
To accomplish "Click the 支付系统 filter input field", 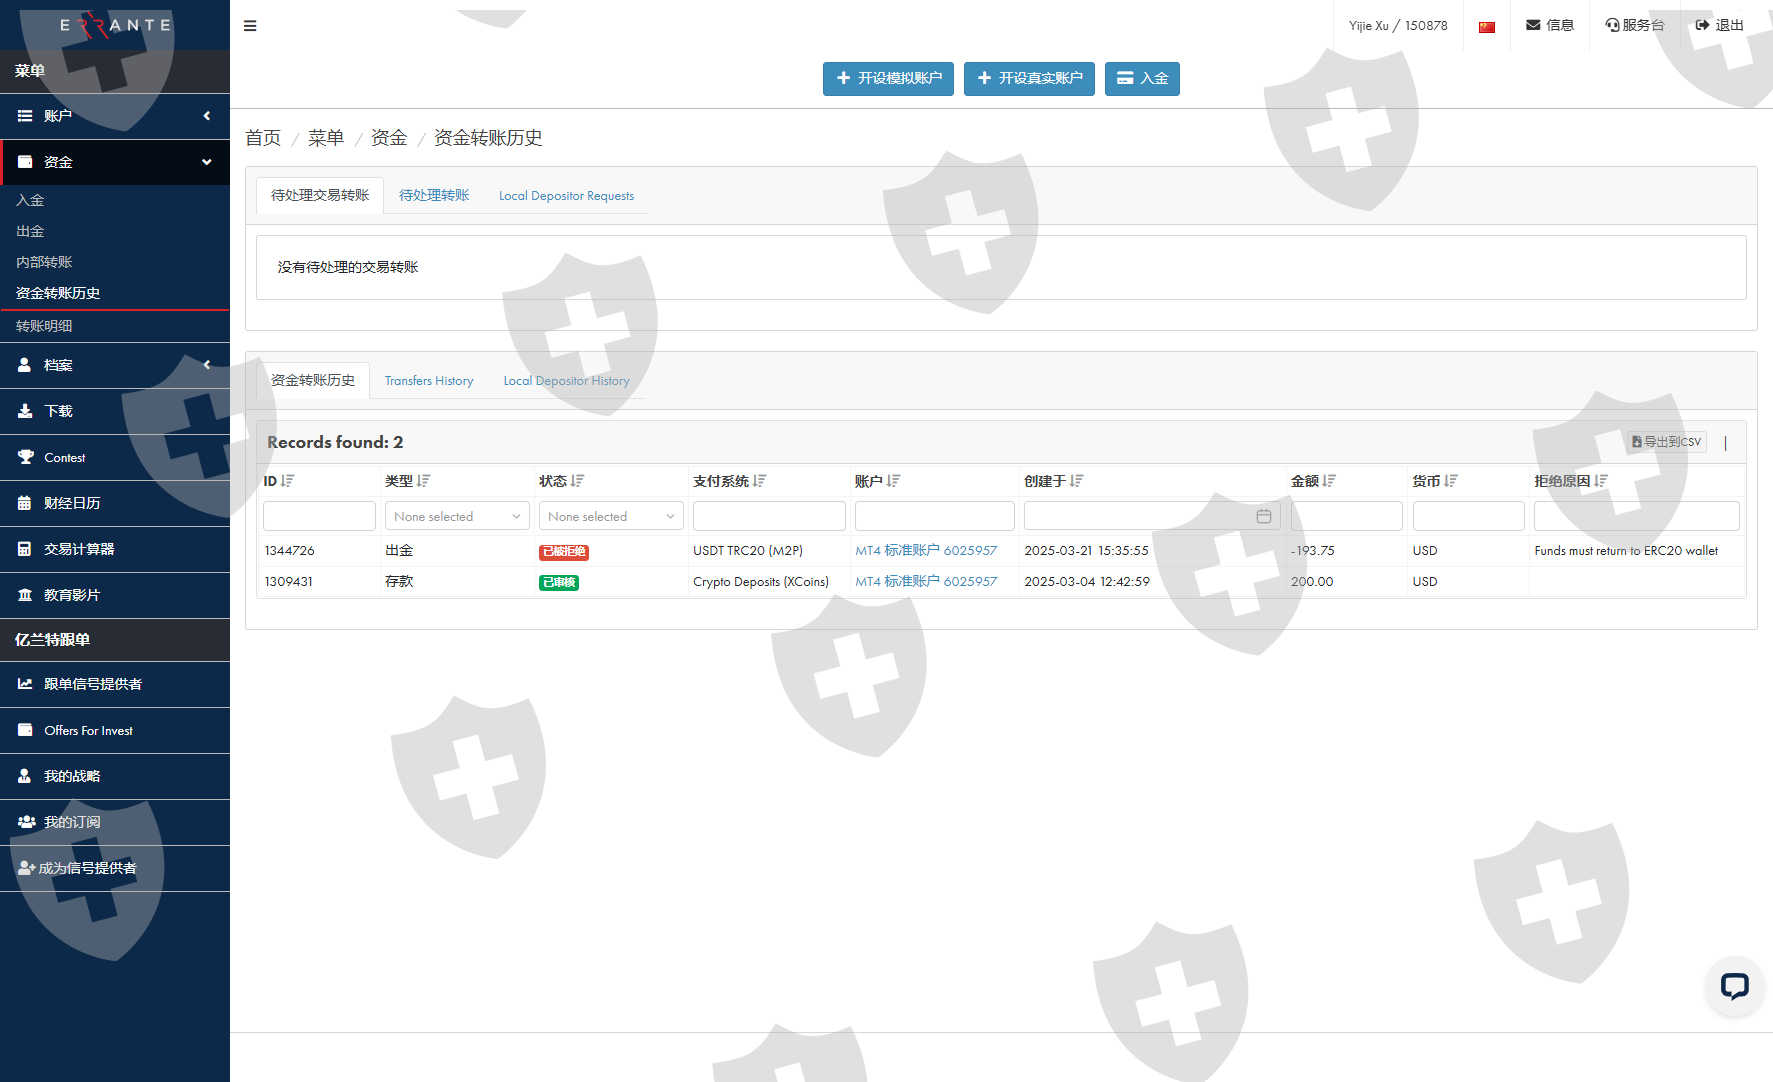I will (x=769, y=516).
